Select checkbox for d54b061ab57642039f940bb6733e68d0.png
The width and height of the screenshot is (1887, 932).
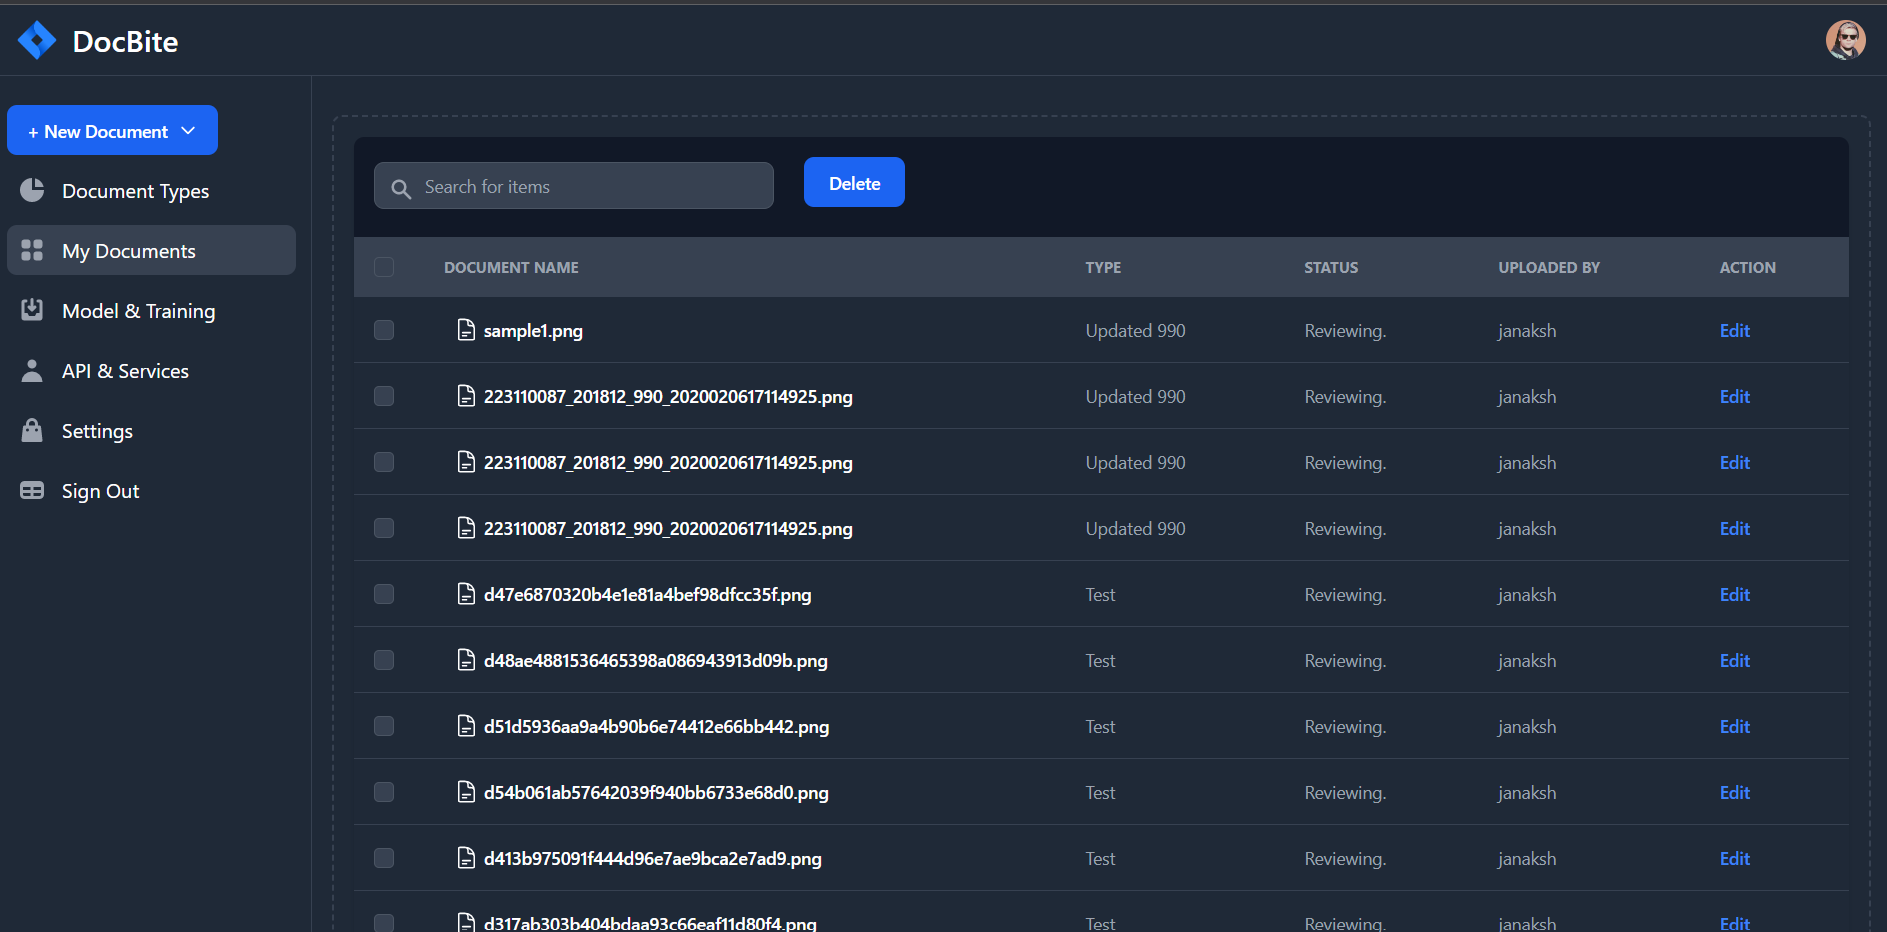pos(384,792)
